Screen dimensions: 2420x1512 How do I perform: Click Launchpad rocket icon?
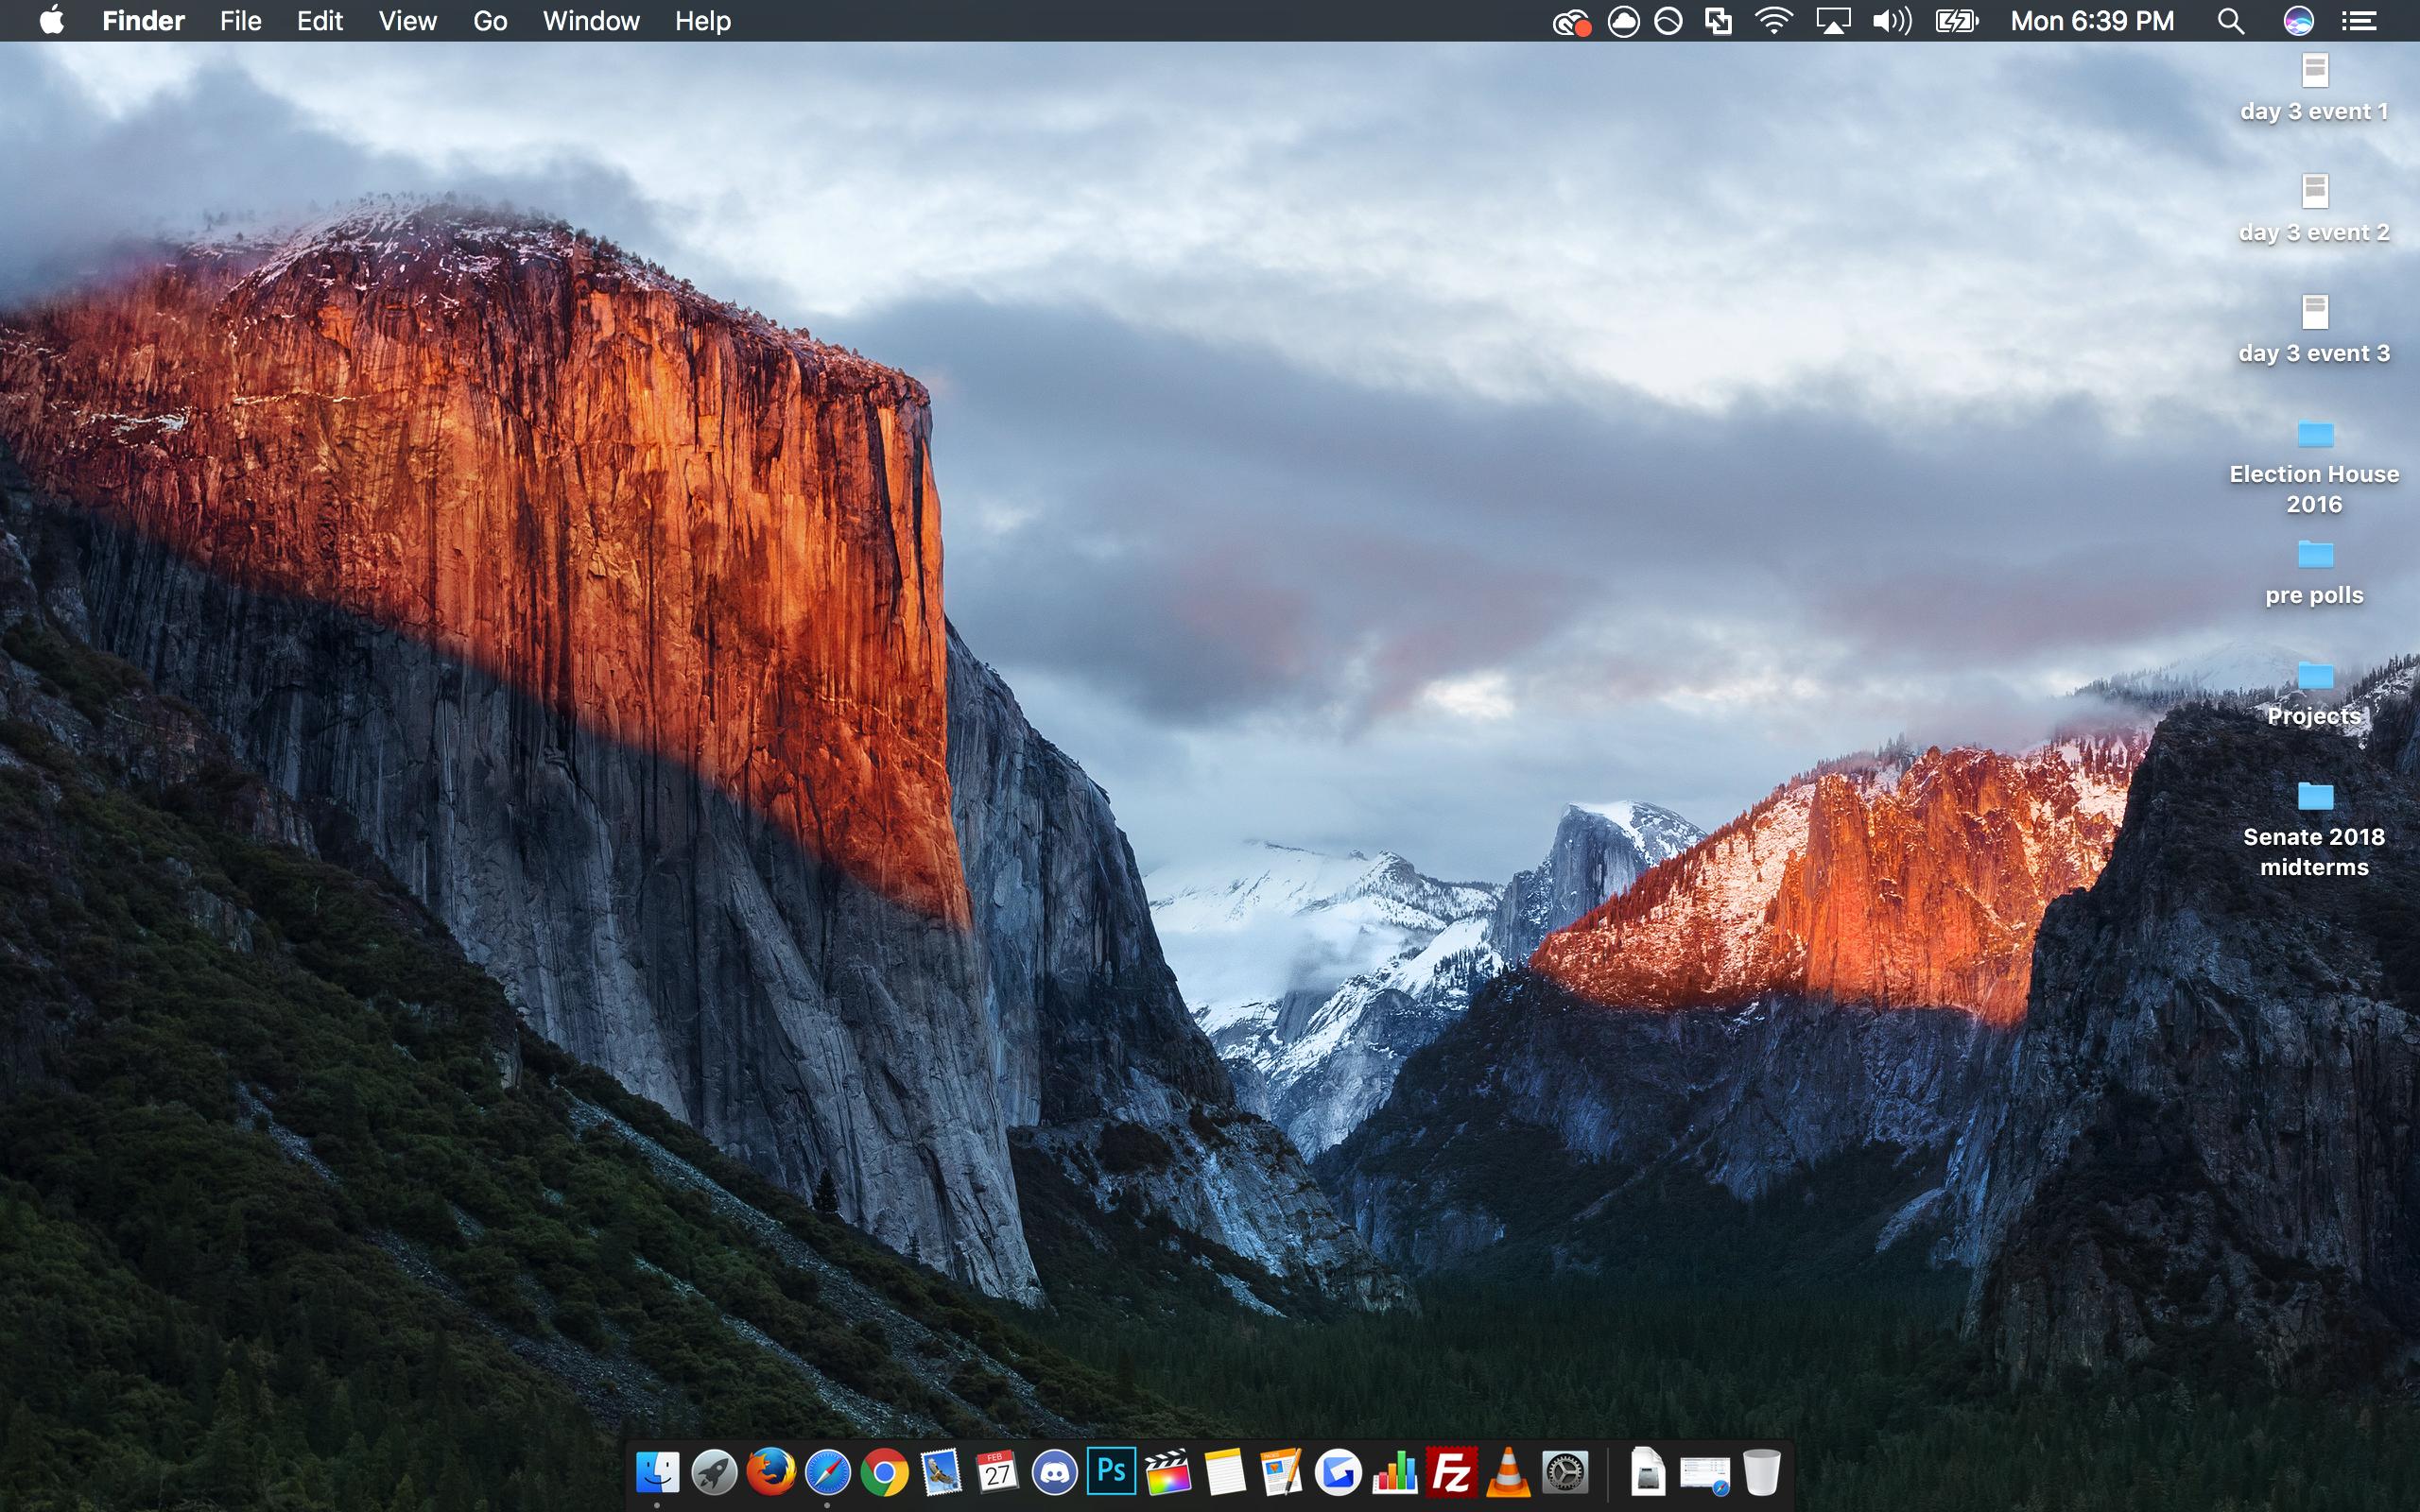coord(714,1472)
